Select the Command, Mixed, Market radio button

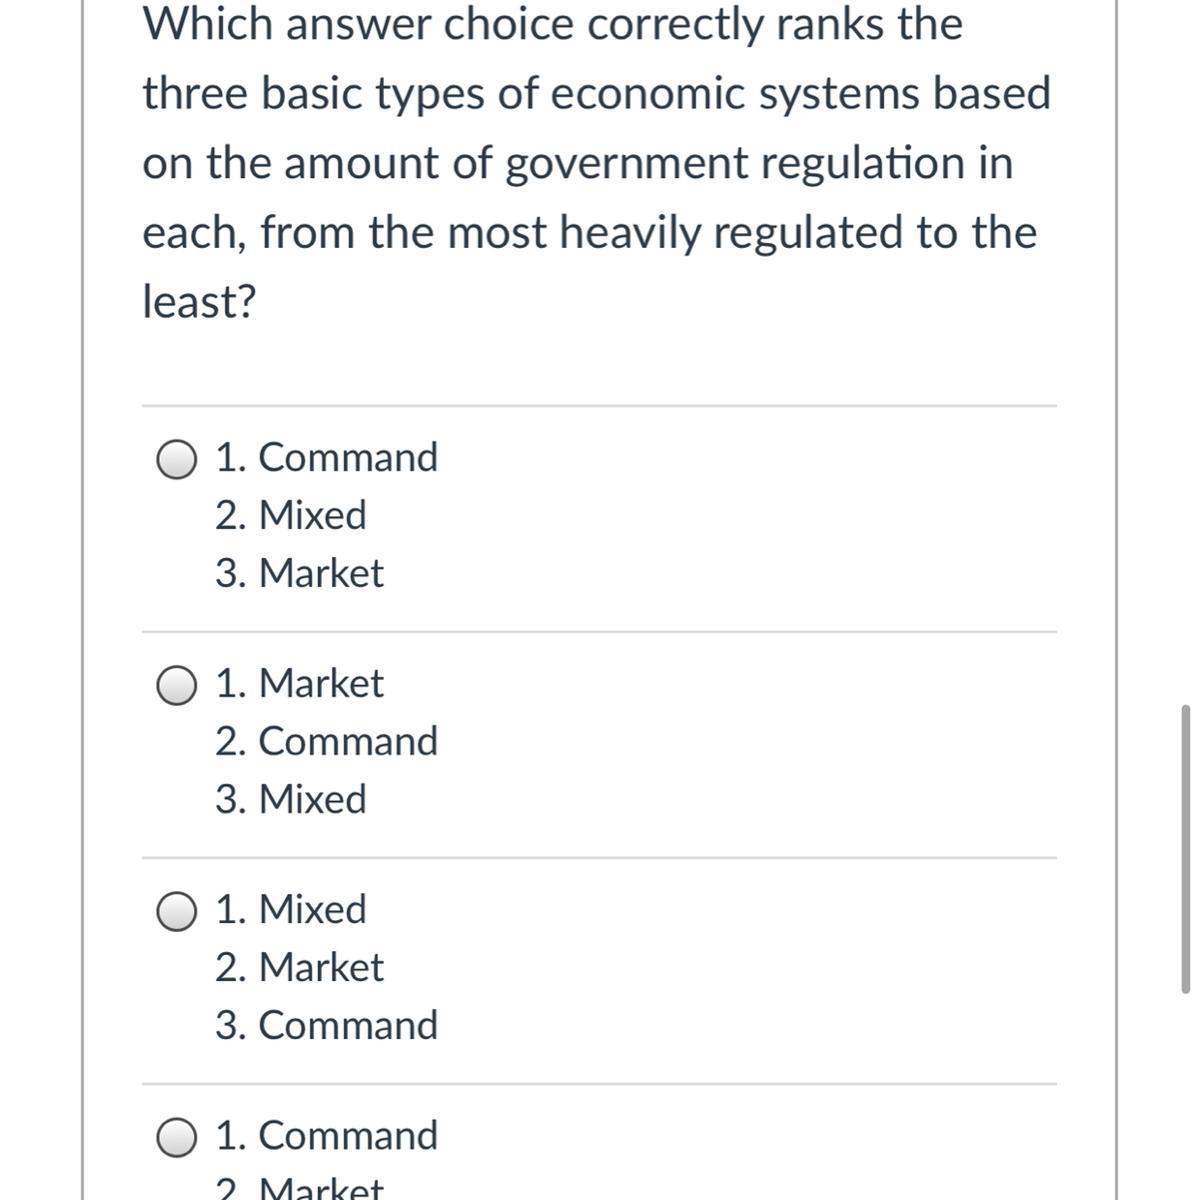[x=177, y=460]
